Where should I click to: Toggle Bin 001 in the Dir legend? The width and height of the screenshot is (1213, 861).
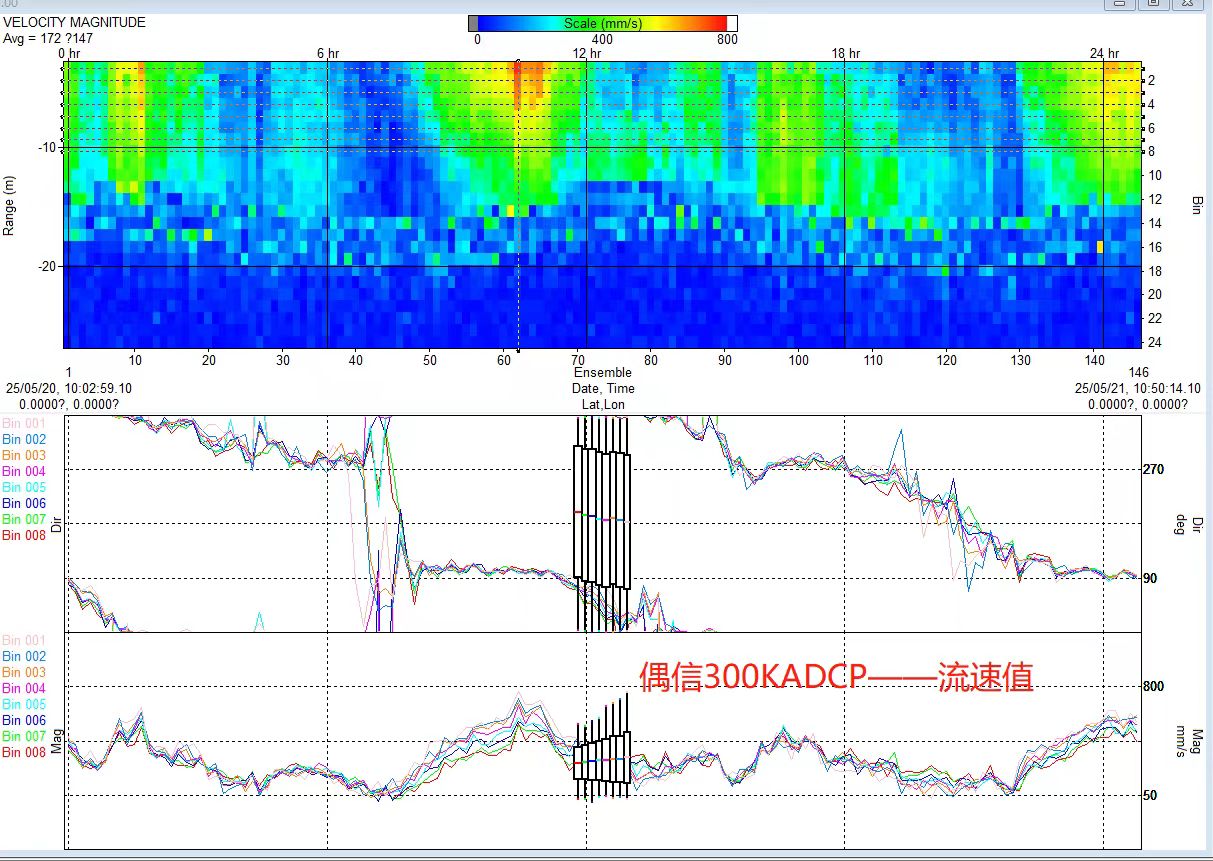coord(24,423)
